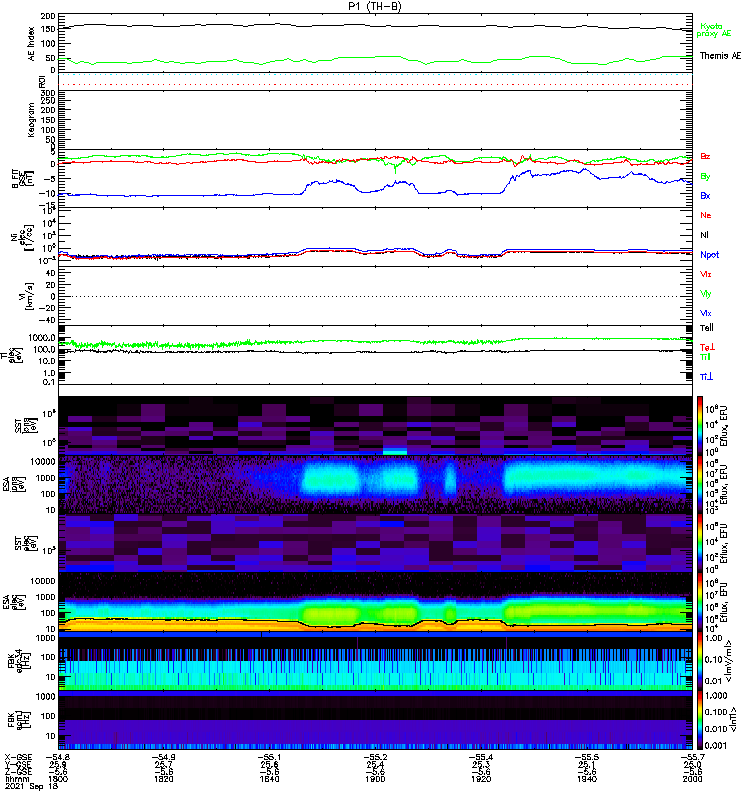Click the black Te parallel legend label
Image resolution: width=750 pixels, height=800 pixels.
click(707, 328)
